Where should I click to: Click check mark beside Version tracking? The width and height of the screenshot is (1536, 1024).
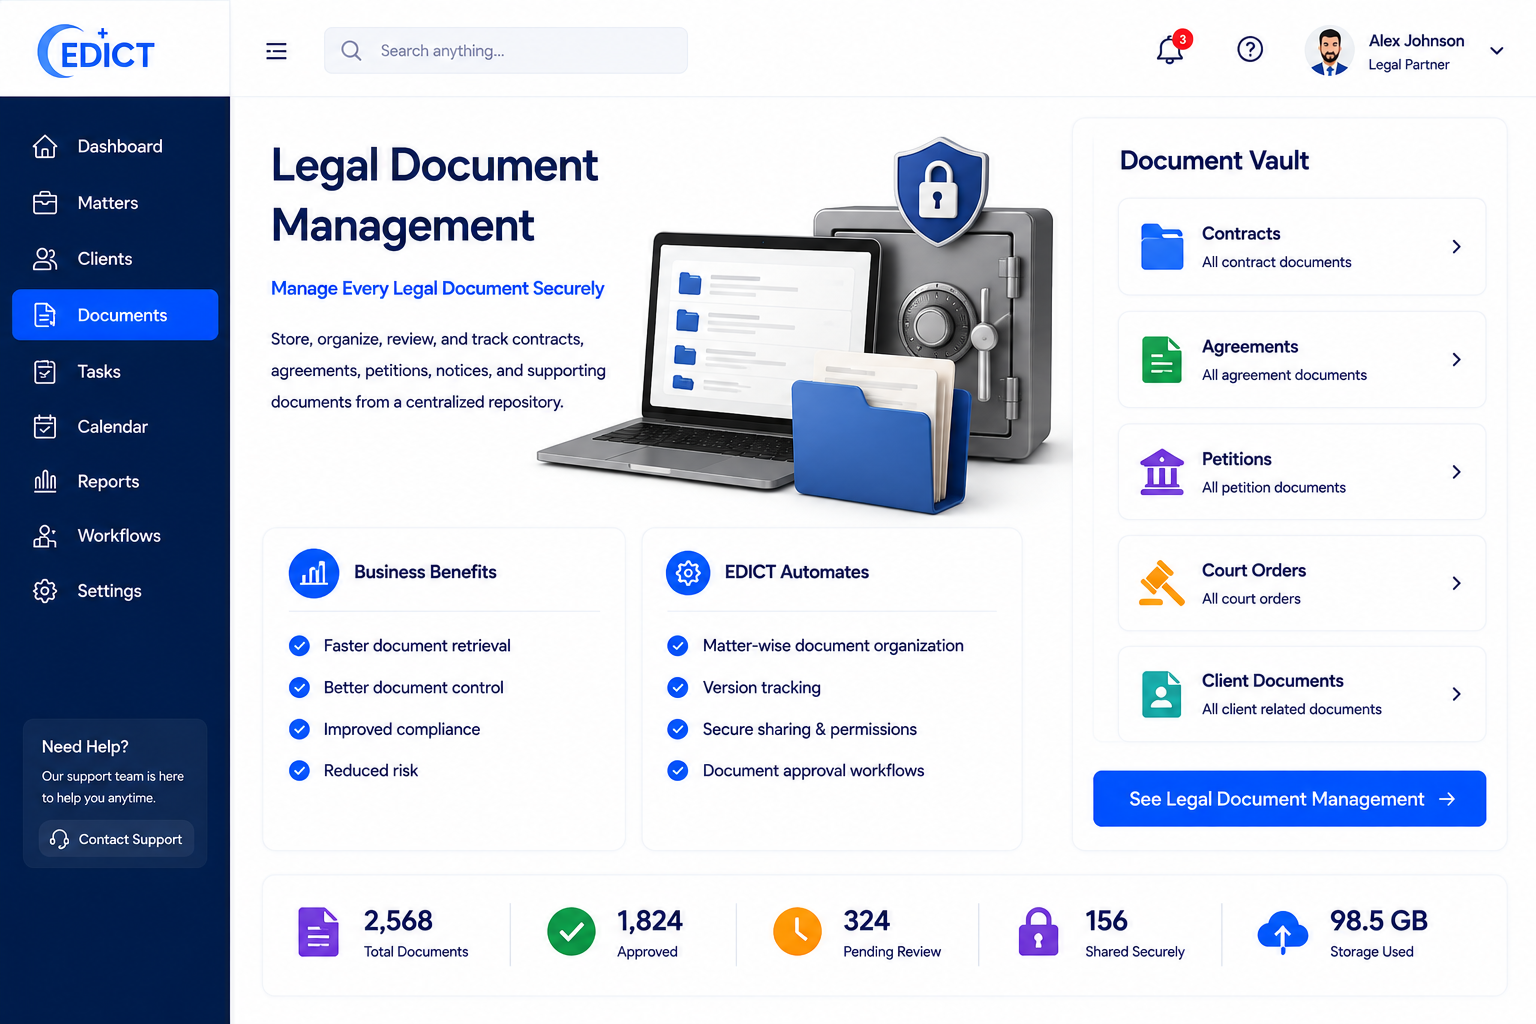pos(678,688)
